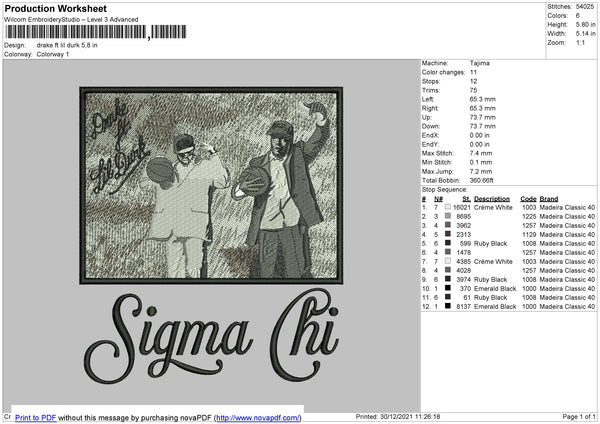The width and height of the screenshot is (600, 424).
Task: Click the Trims value 75
Action: (473, 90)
